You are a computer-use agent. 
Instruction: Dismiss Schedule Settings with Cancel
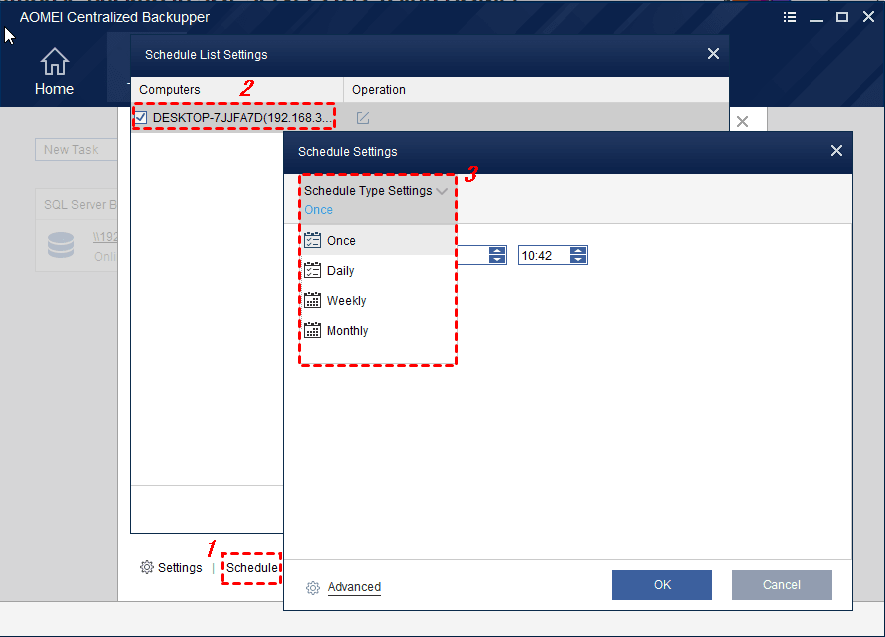[781, 585]
